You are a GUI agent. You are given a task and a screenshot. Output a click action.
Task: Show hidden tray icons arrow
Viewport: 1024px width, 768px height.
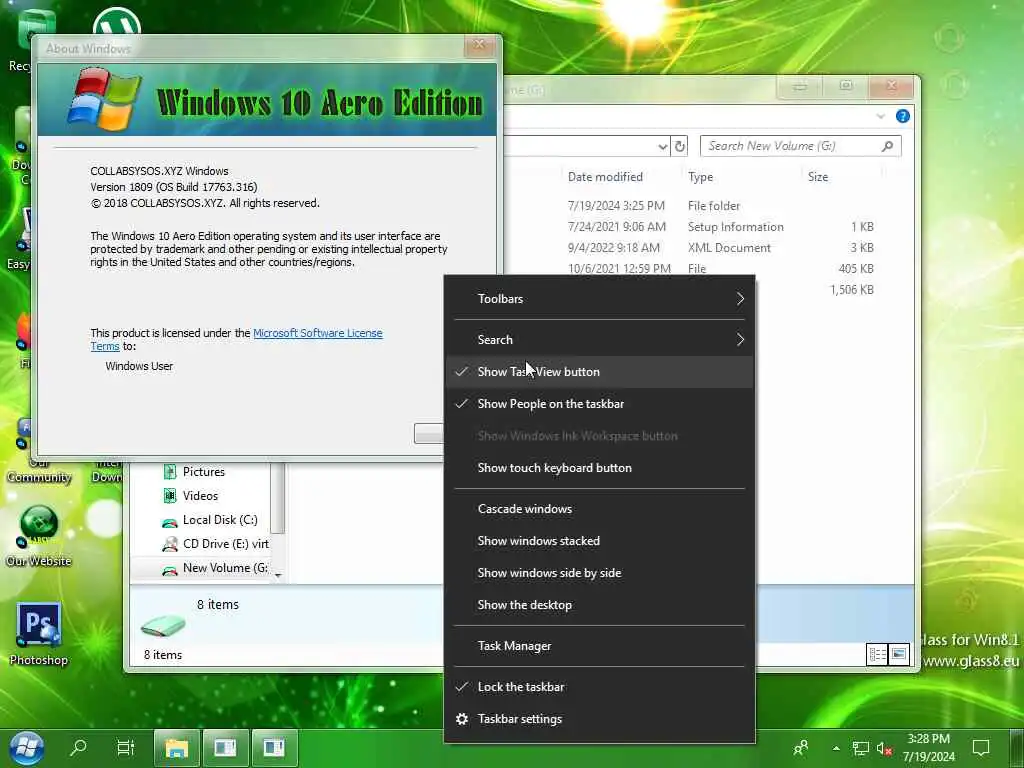click(x=836, y=748)
